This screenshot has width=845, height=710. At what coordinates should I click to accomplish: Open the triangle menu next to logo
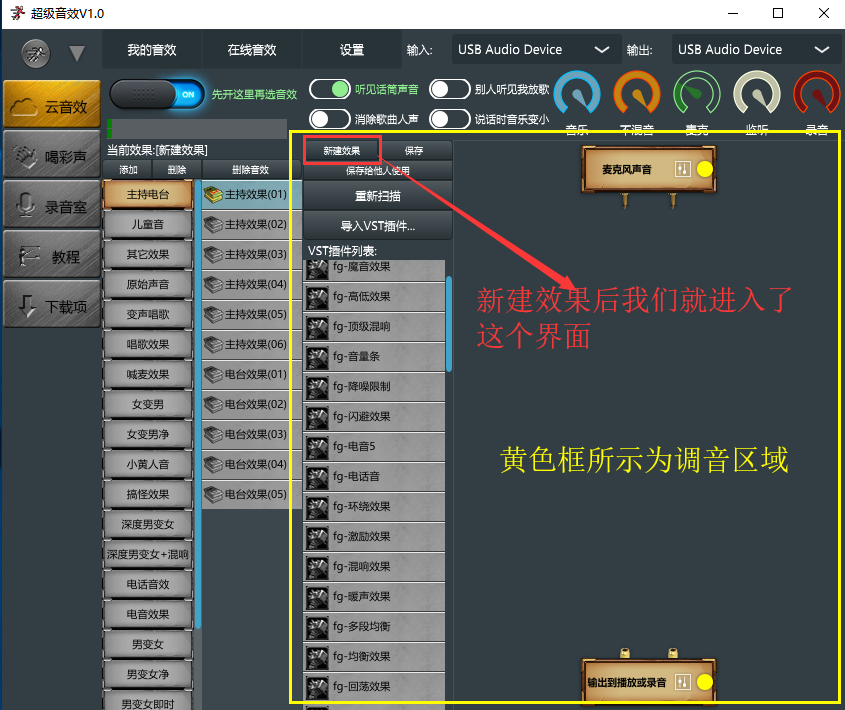coord(77,53)
